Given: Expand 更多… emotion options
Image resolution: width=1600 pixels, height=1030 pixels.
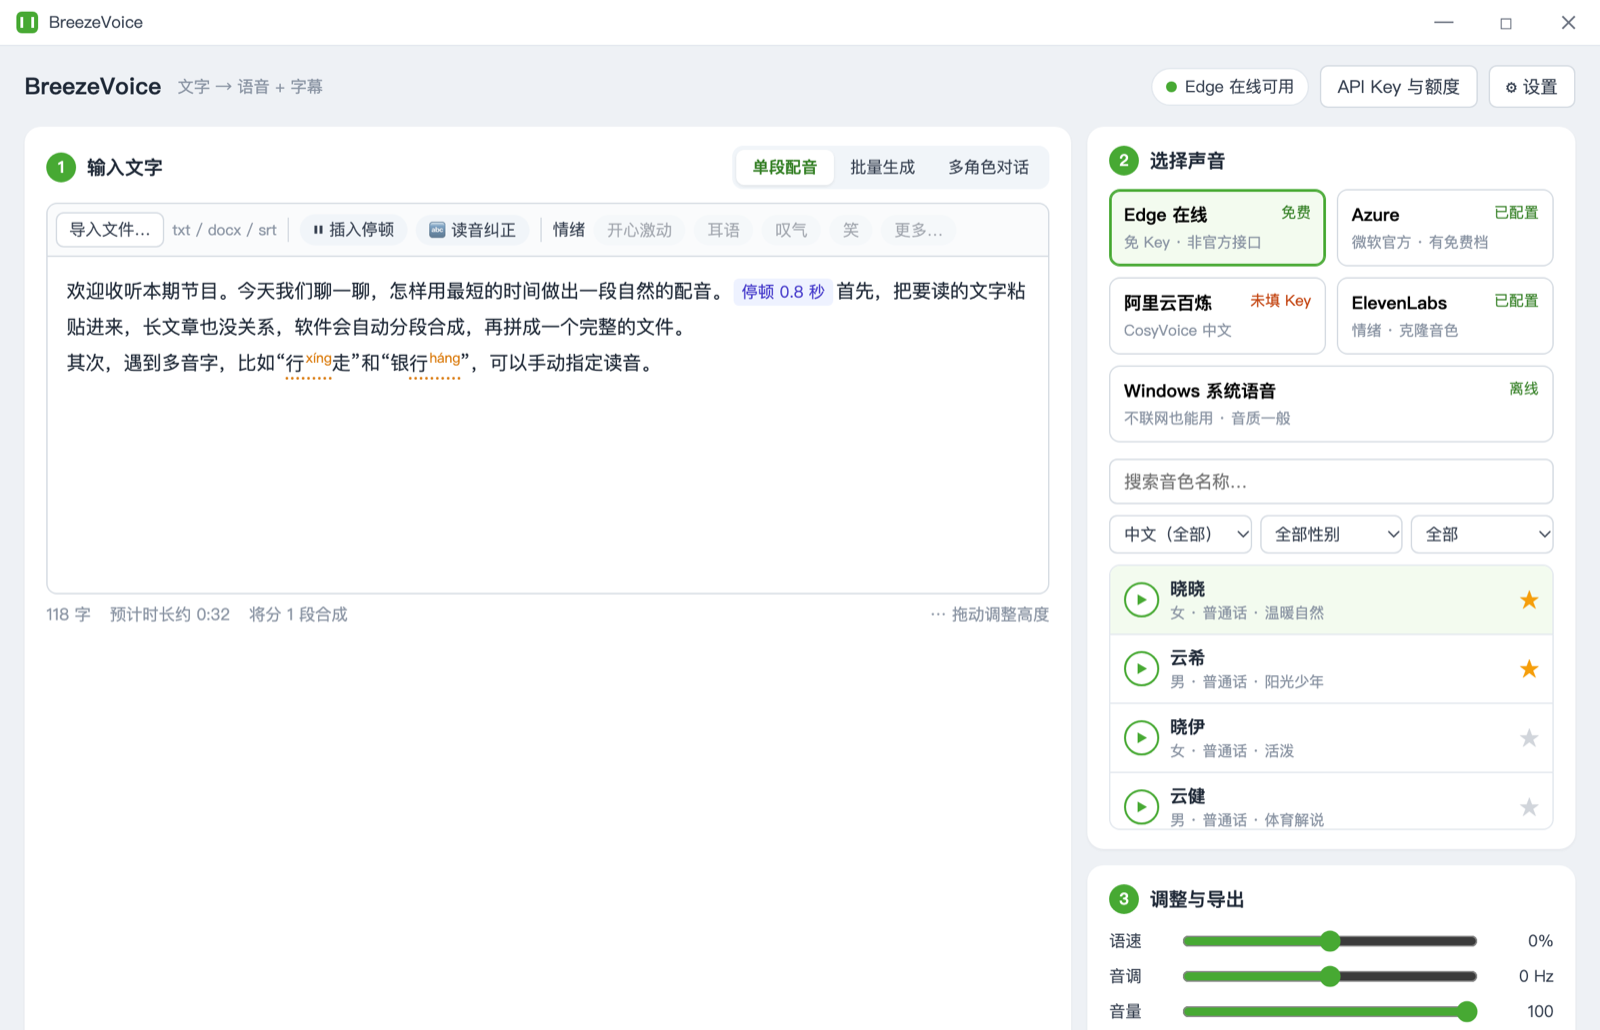Looking at the screenshot, I should coord(918,230).
